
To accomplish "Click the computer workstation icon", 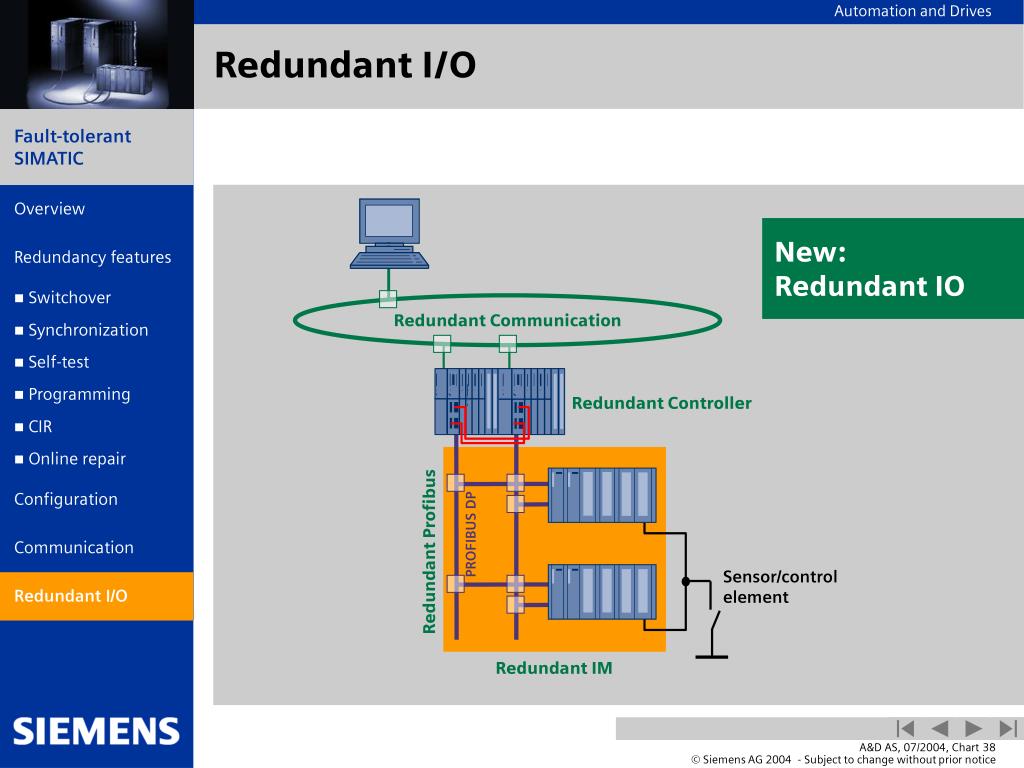I will coord(389,234).
